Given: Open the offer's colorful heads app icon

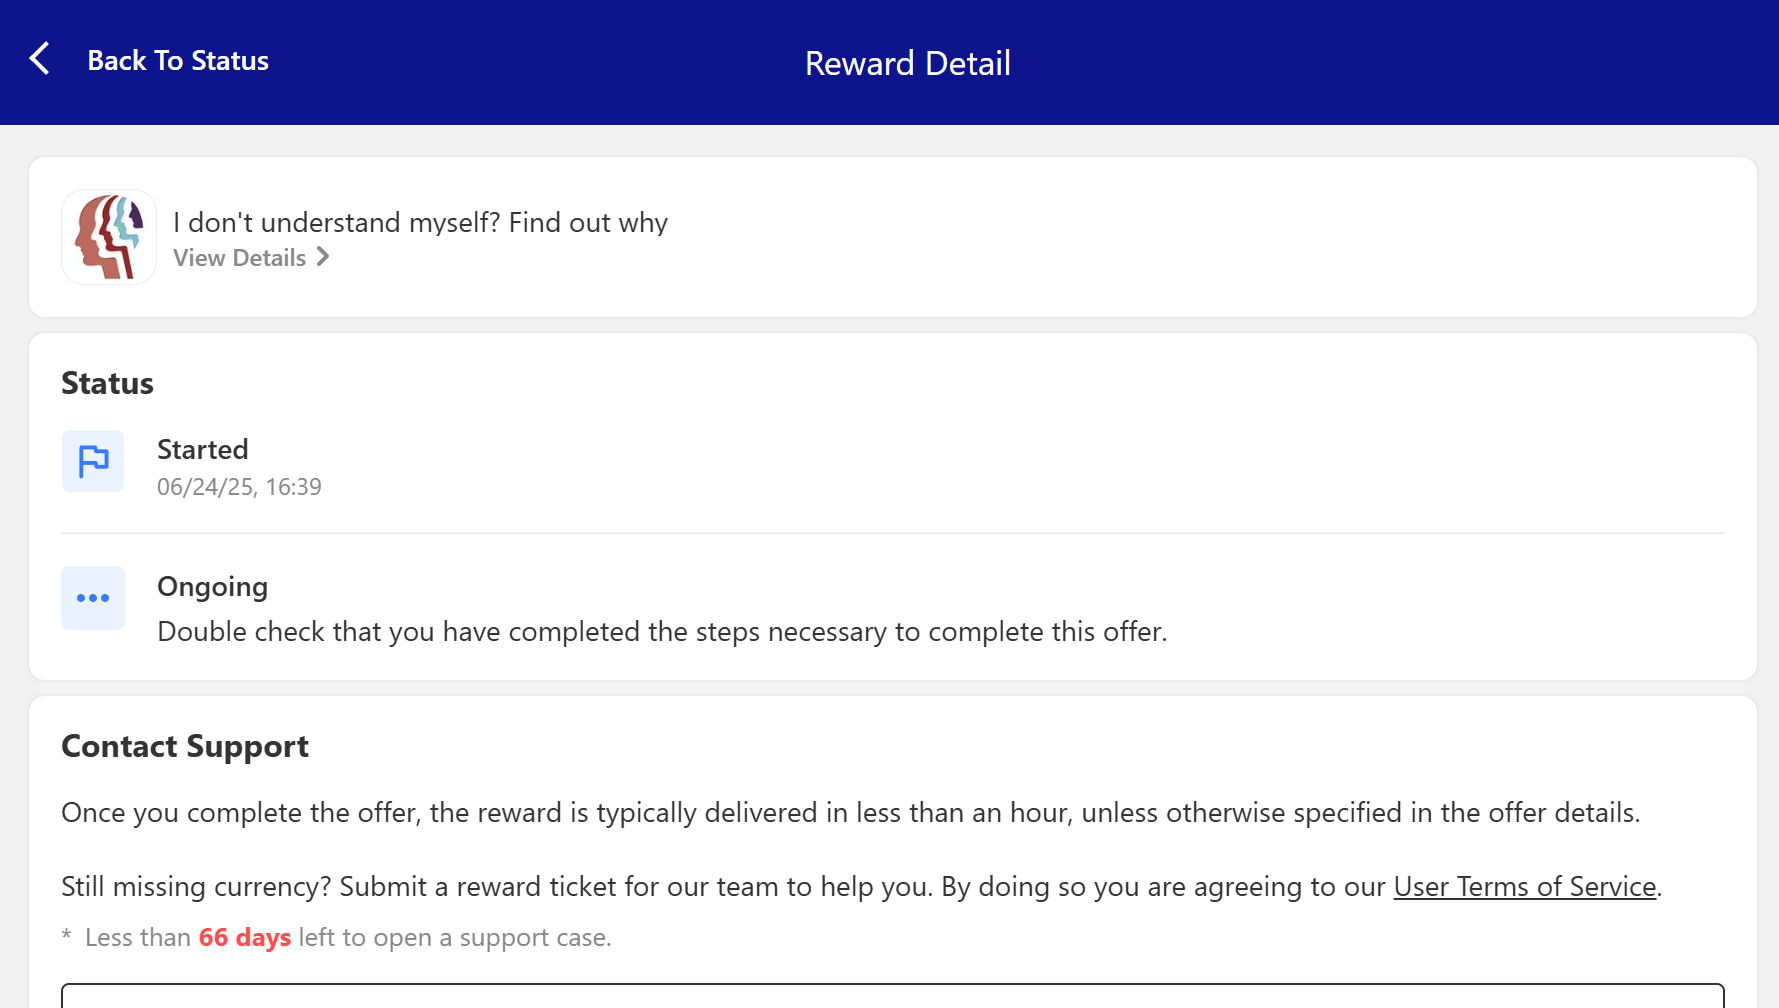Looking at the screenshot, I should [x=109, y=237].
